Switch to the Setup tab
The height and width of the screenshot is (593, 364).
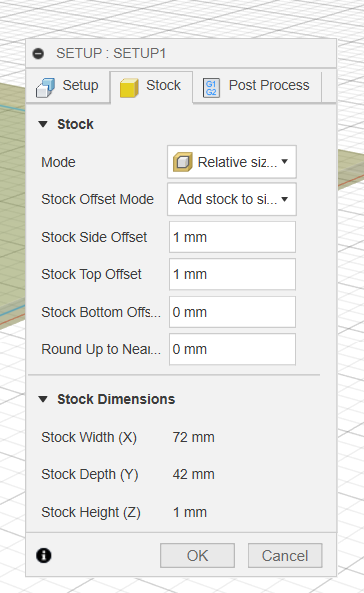[x=68, y=87]
